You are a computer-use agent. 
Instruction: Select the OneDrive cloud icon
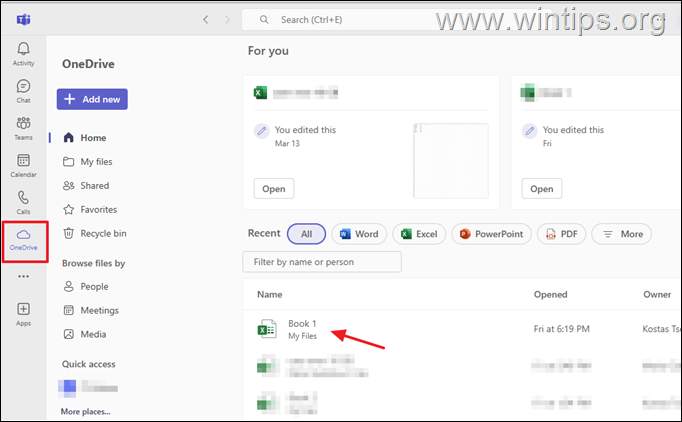tap(23, 238)
